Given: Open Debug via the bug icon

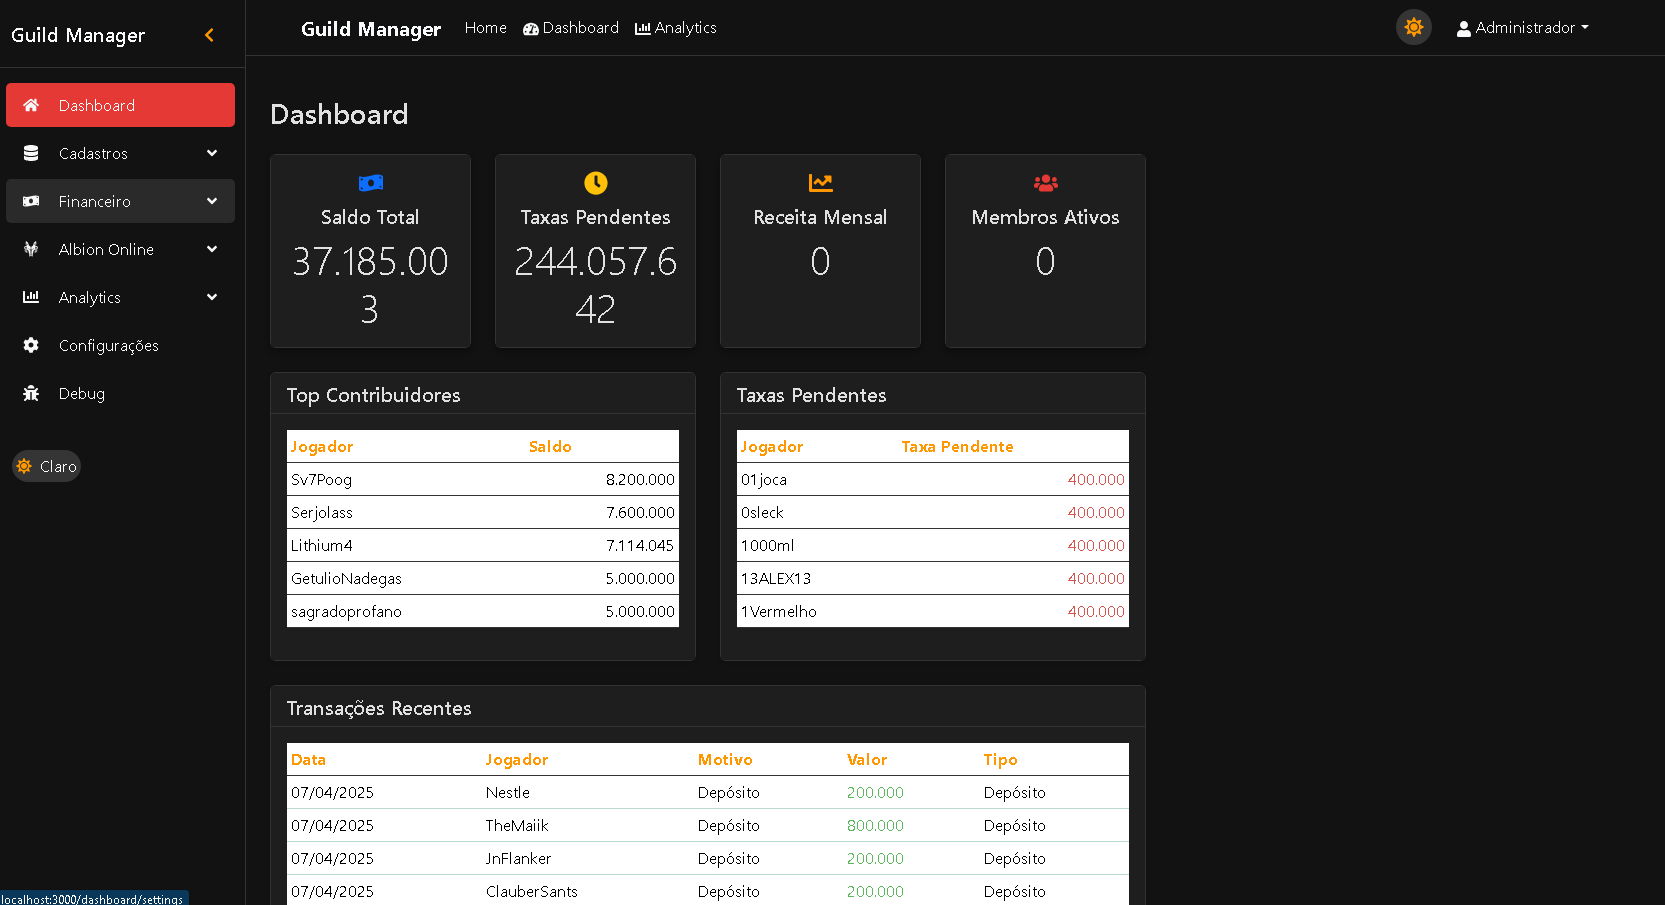Looking at the screenshot, I should (x=30, y=393).
